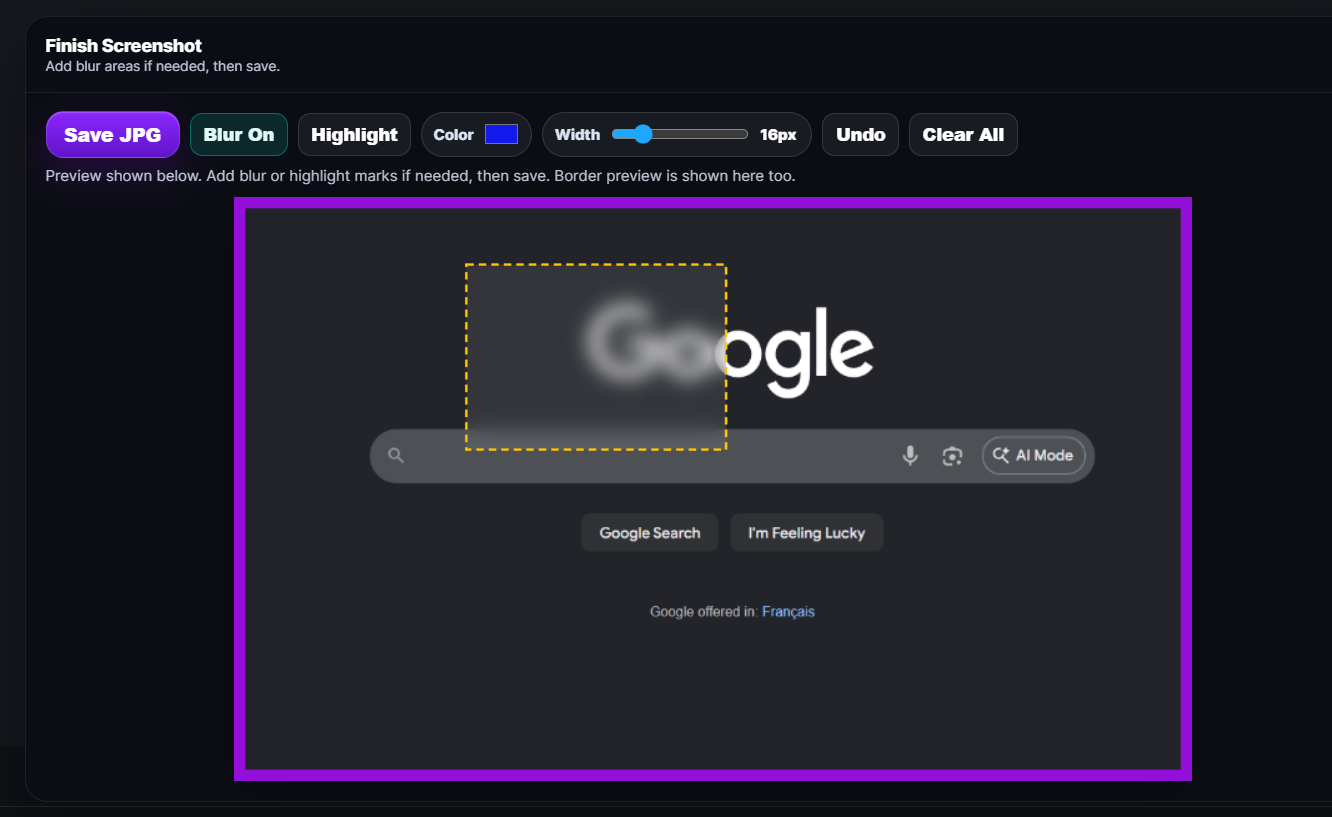Click Clear All to remove marks
The image size is (1332, 817).
pos(963,135)
